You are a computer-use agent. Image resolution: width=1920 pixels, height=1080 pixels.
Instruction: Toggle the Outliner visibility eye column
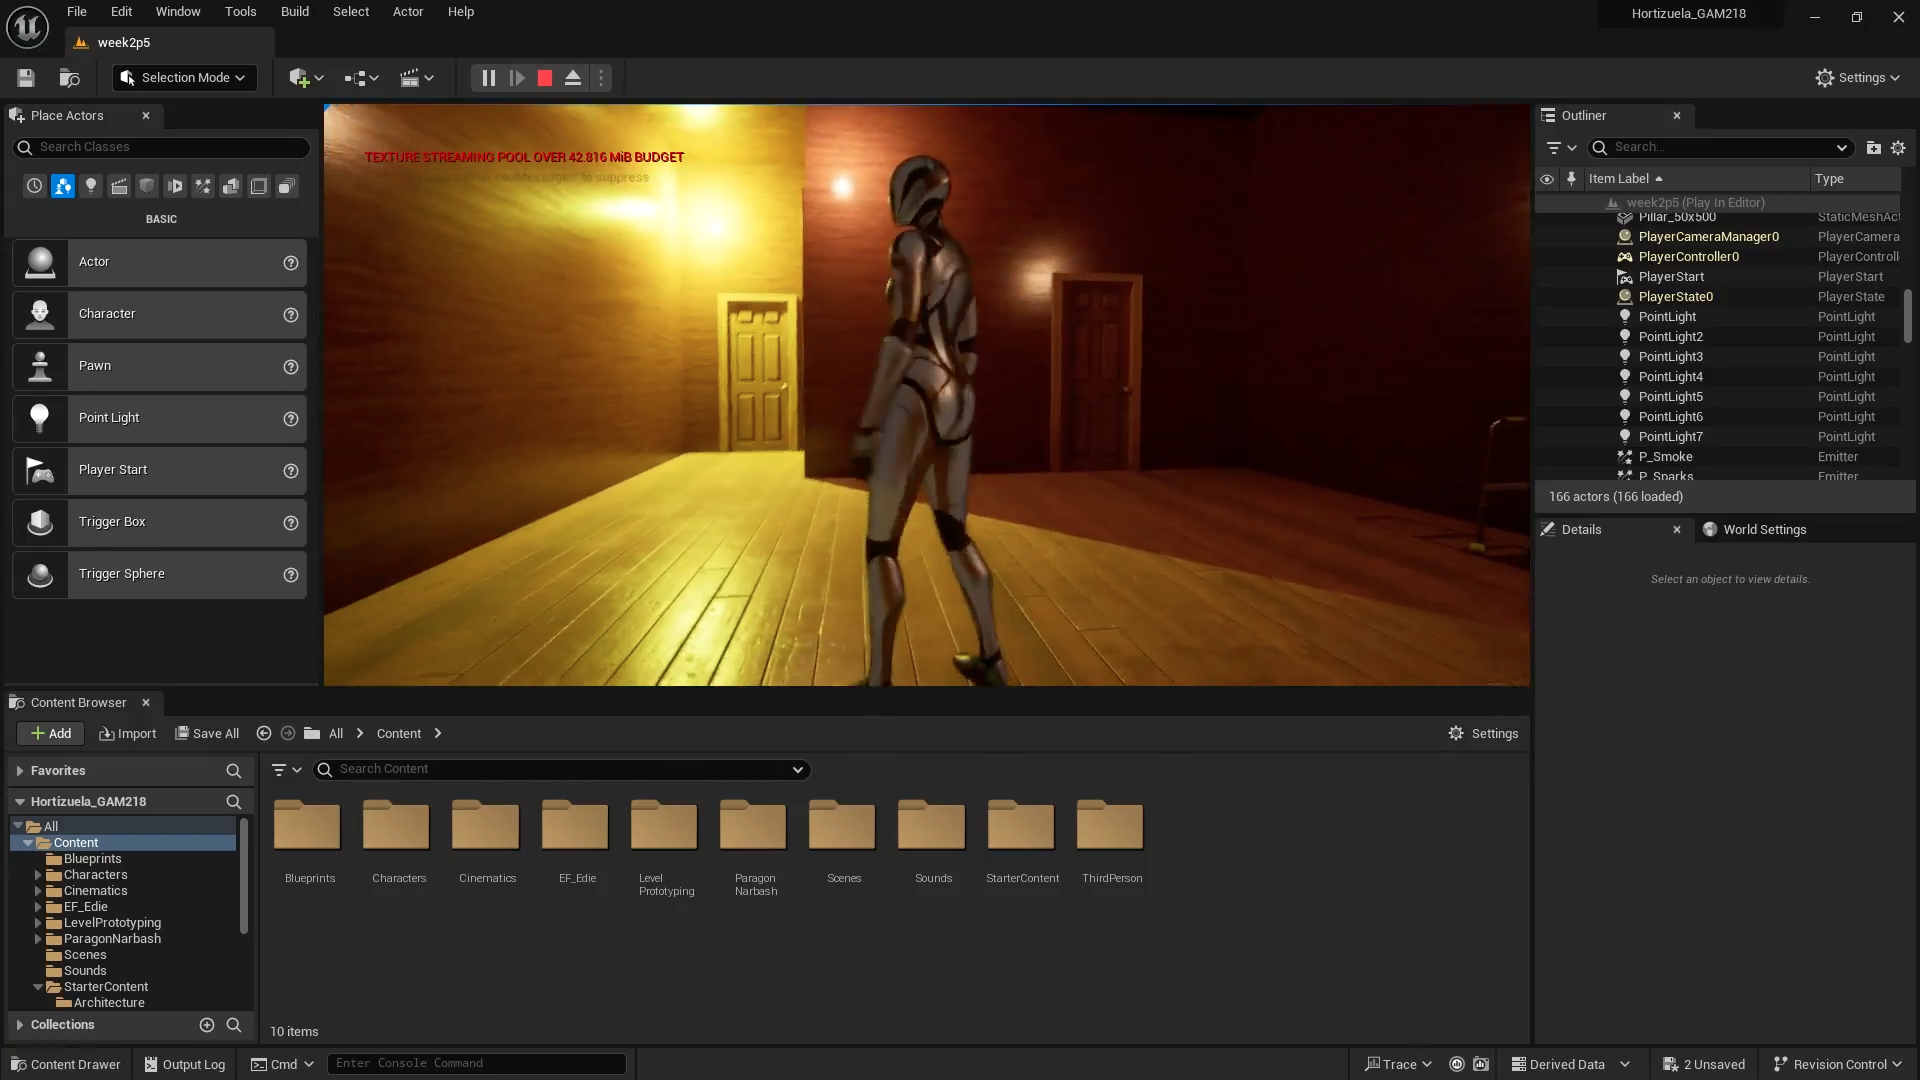[x=1547, y=180]
